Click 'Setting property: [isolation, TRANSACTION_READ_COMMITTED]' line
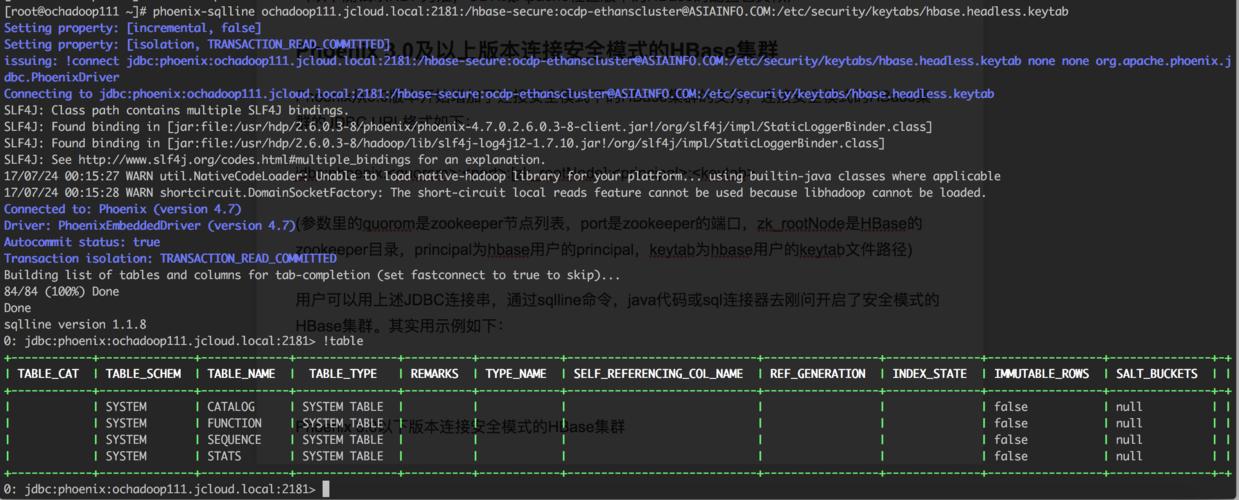 pyautogui.click(x=198, y=44)
